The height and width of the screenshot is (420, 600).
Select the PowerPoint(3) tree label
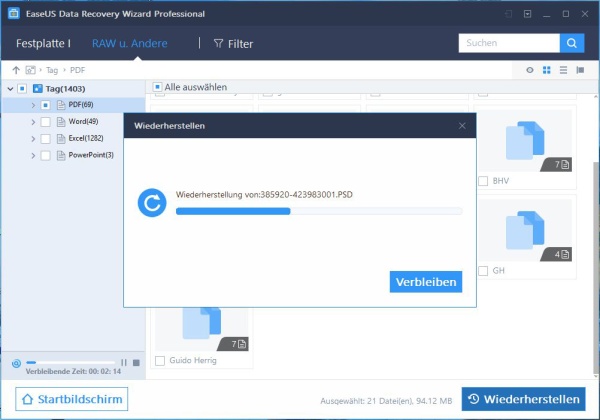tap(91, 155)
